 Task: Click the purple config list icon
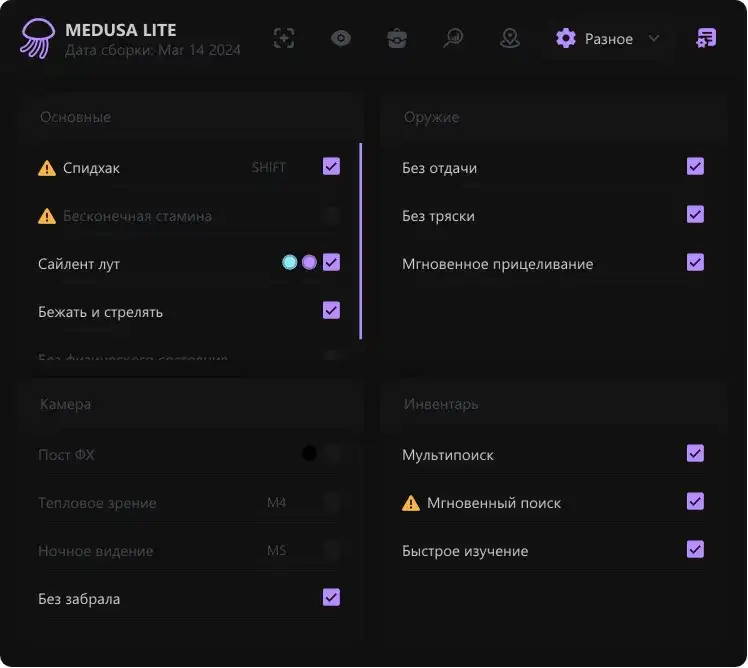[x=706, y=38]
